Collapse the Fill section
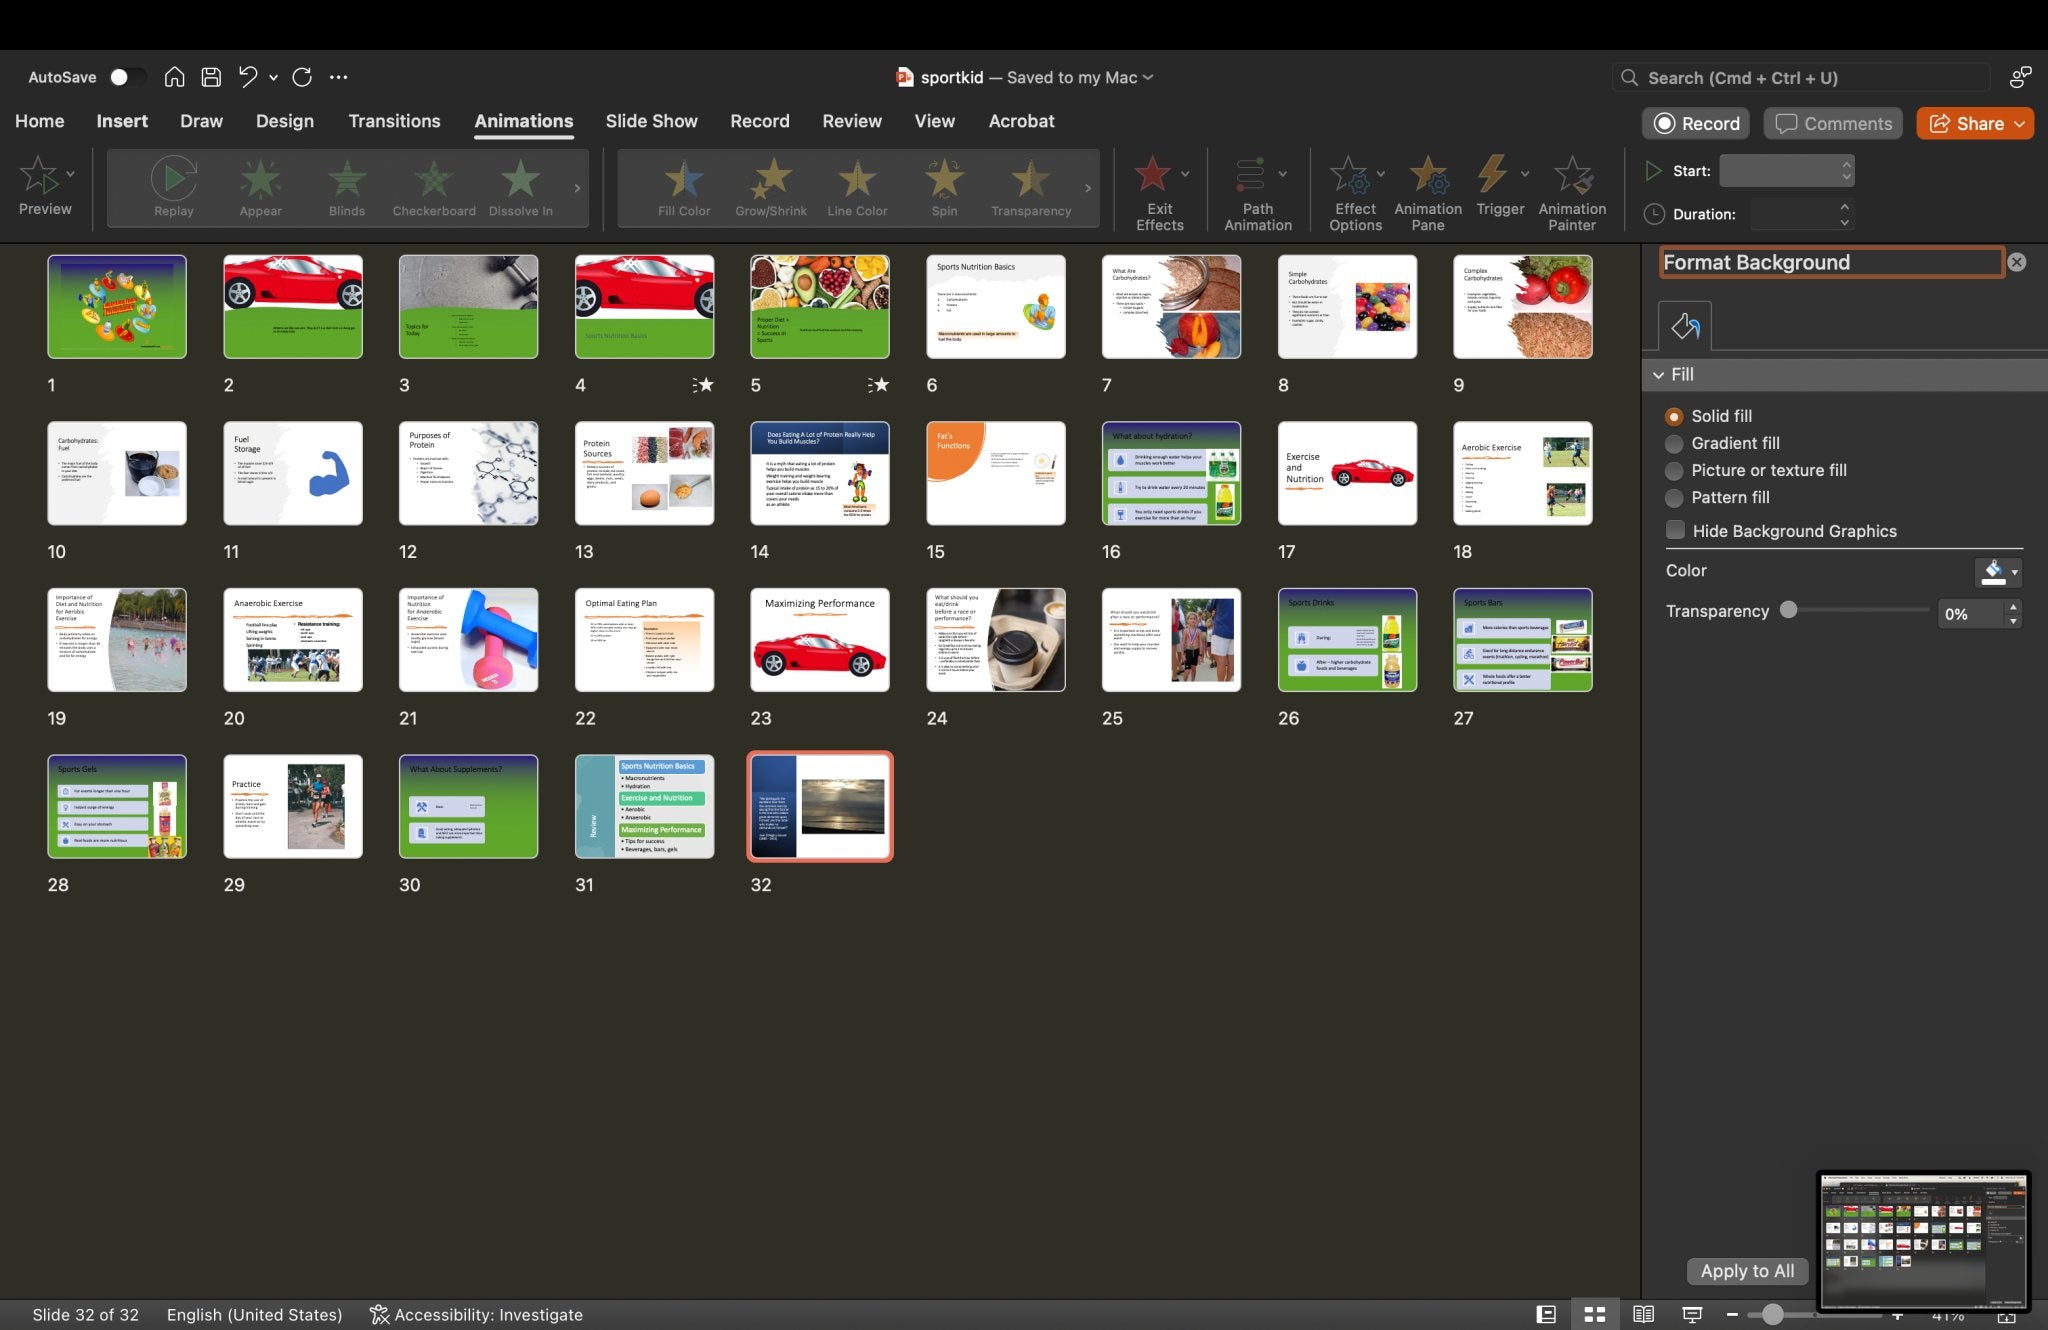 tap(1659, 374)
